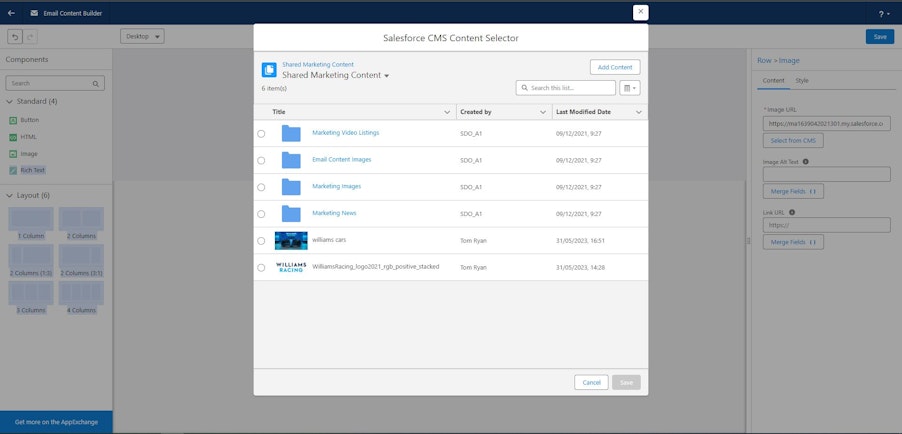Switch to the Content tab
This screenshot has height=434, width=902.
773,81
